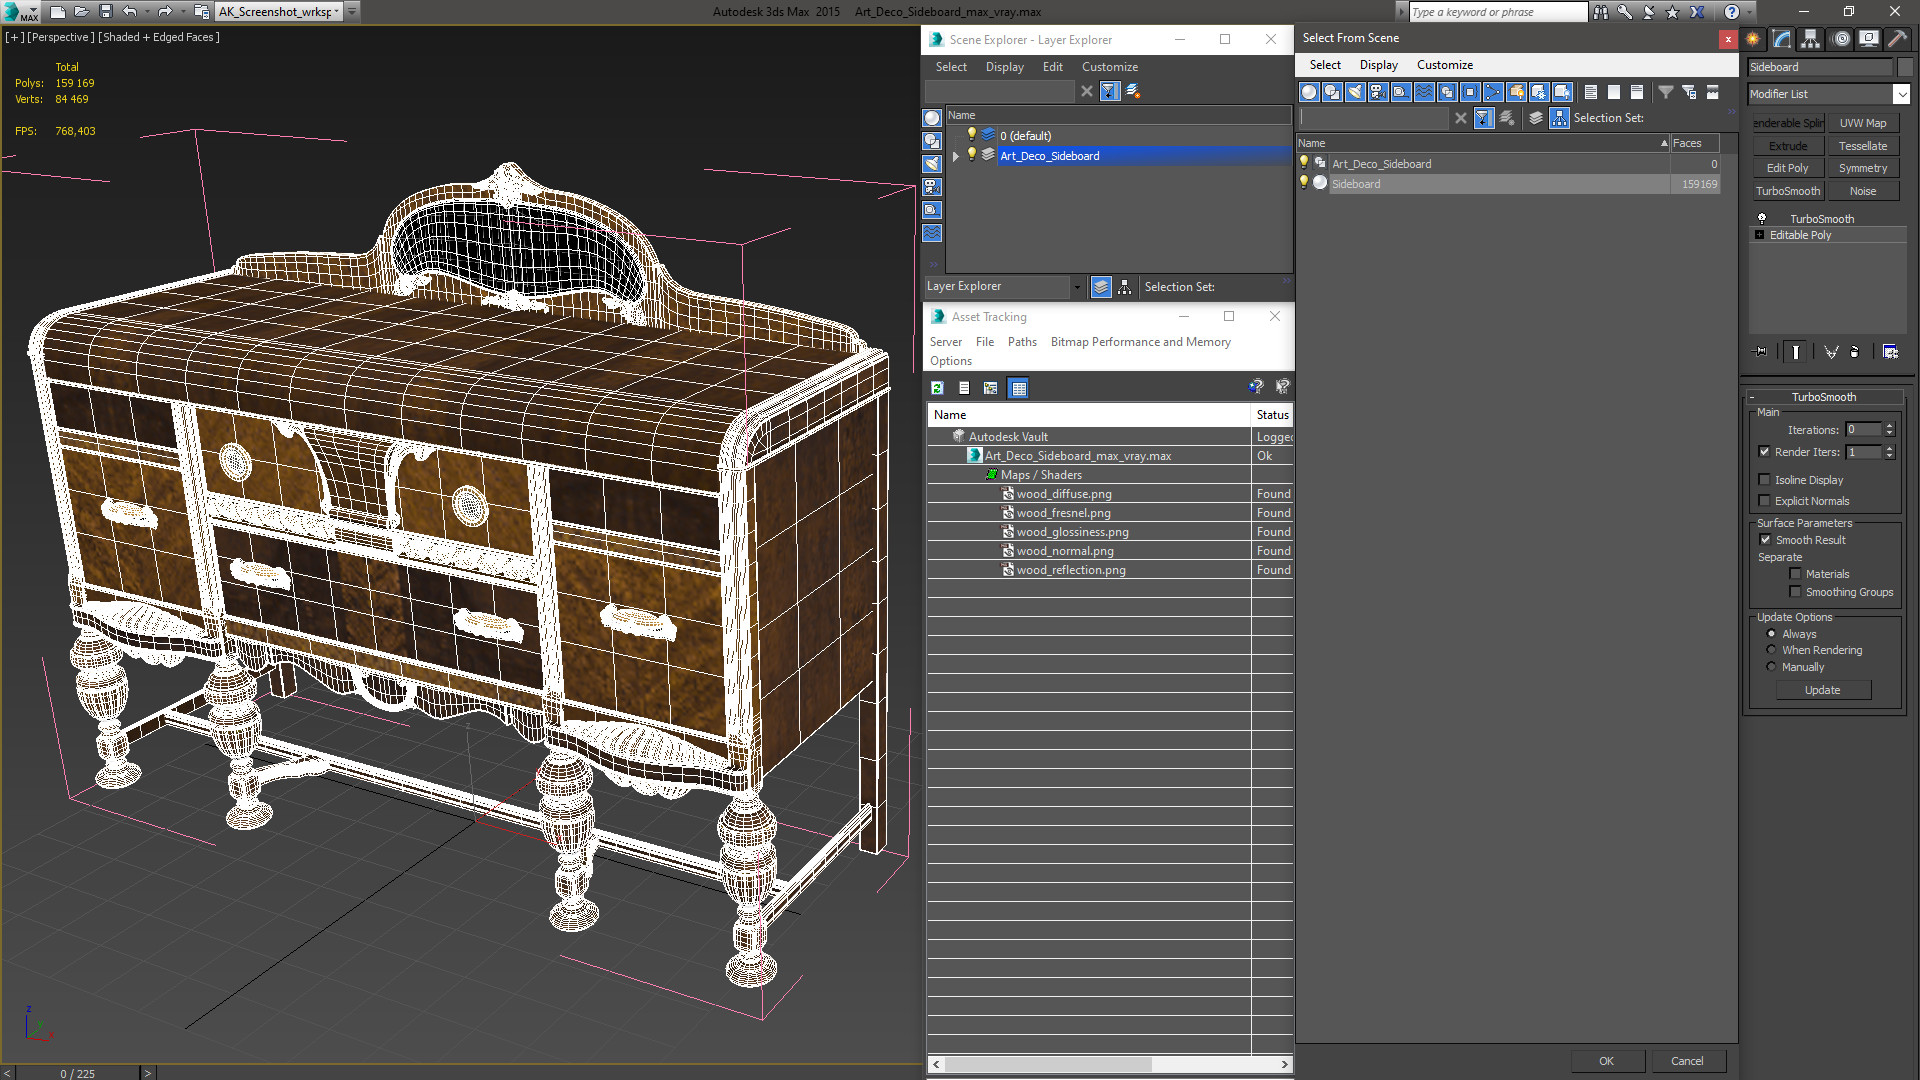Open Bitmap Performance and Memory menu

(x=1140, y=342)
